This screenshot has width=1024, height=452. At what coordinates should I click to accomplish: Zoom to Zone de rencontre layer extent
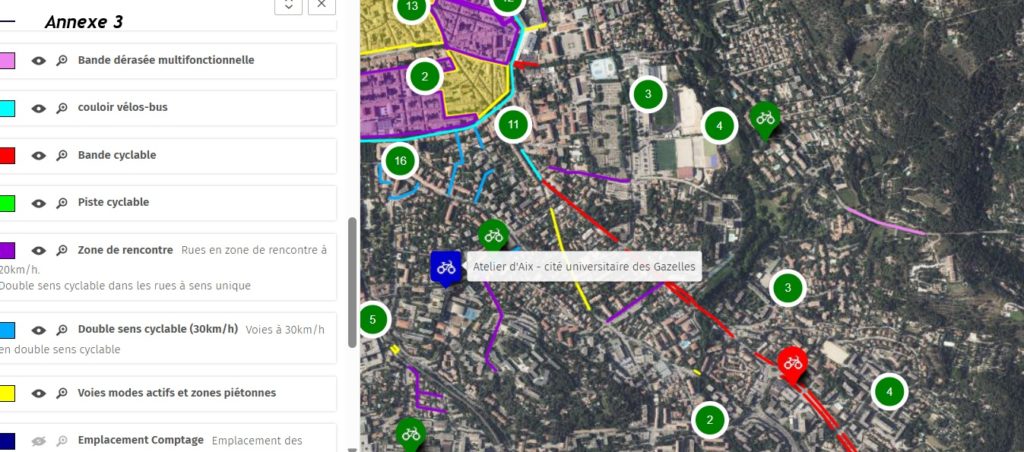pyautogui.click(x=61, y=250)
